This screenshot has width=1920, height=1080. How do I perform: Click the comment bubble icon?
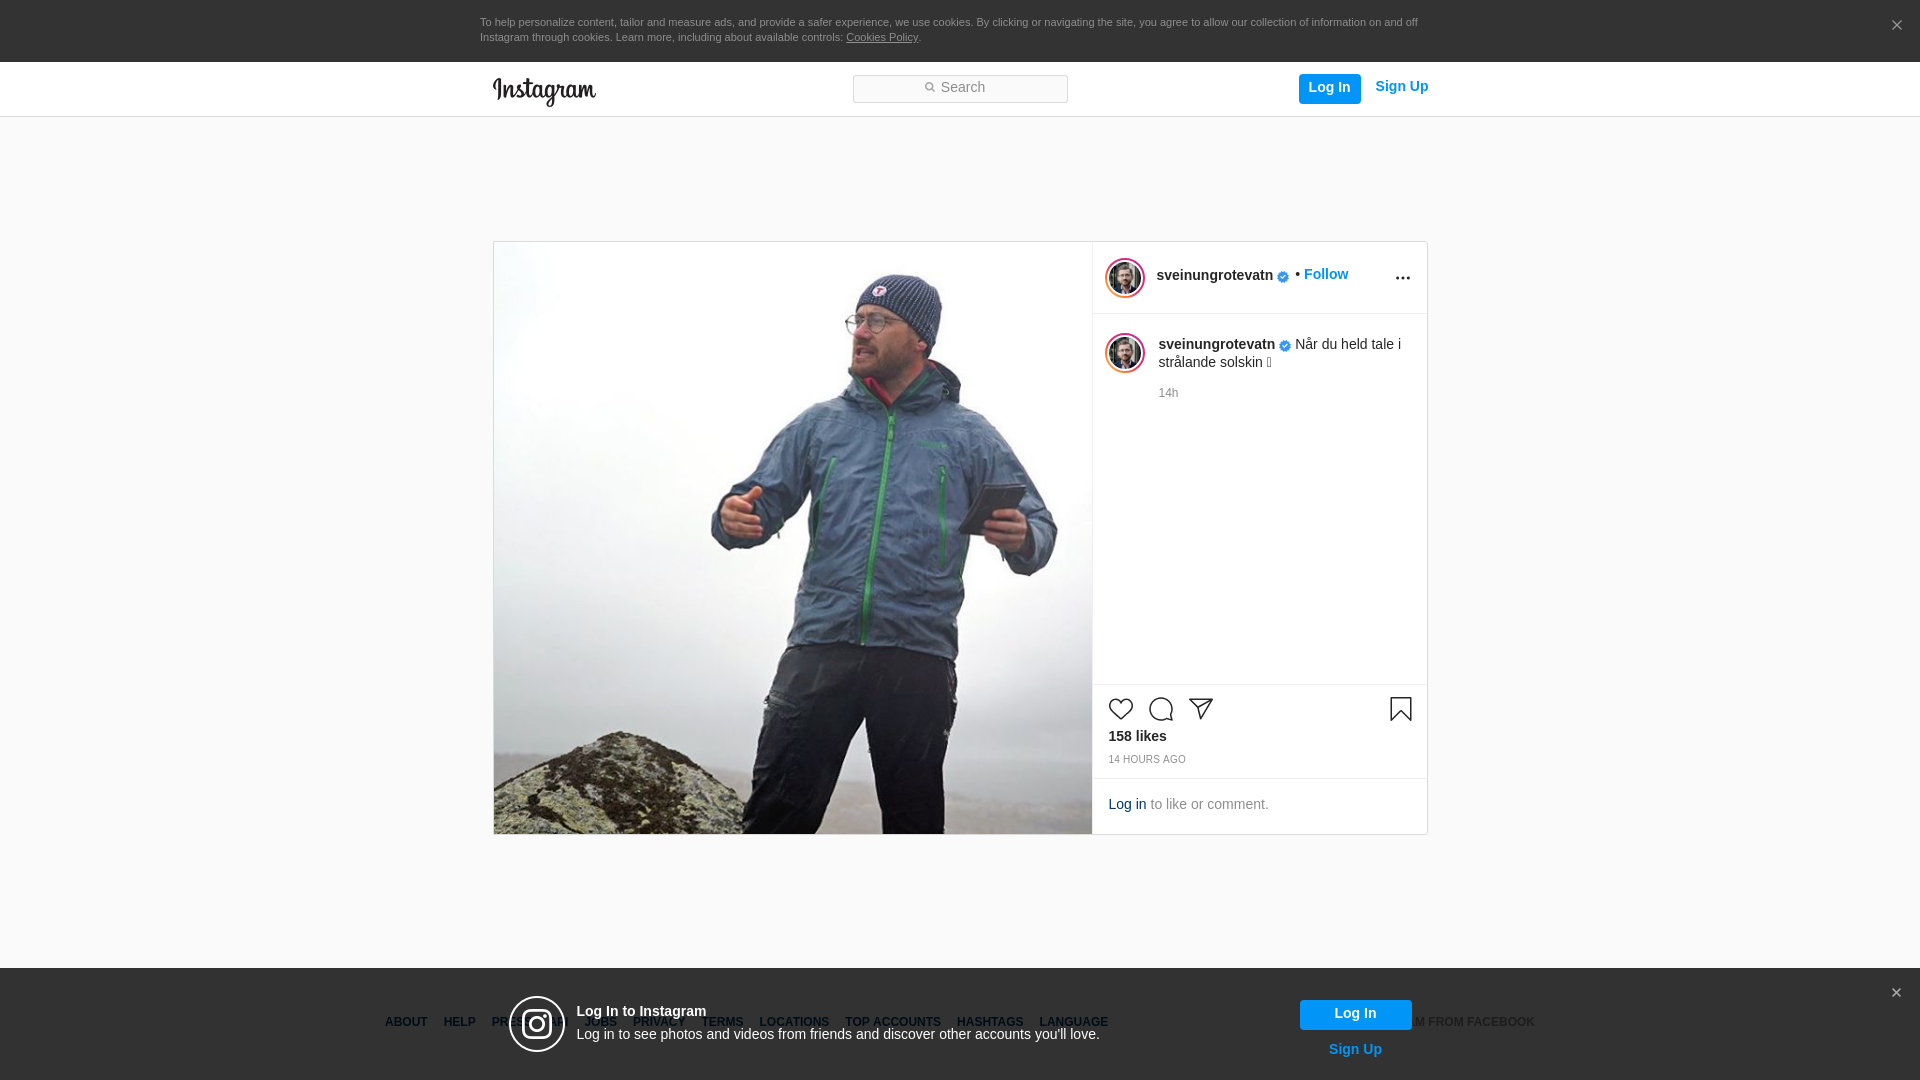1160,709
